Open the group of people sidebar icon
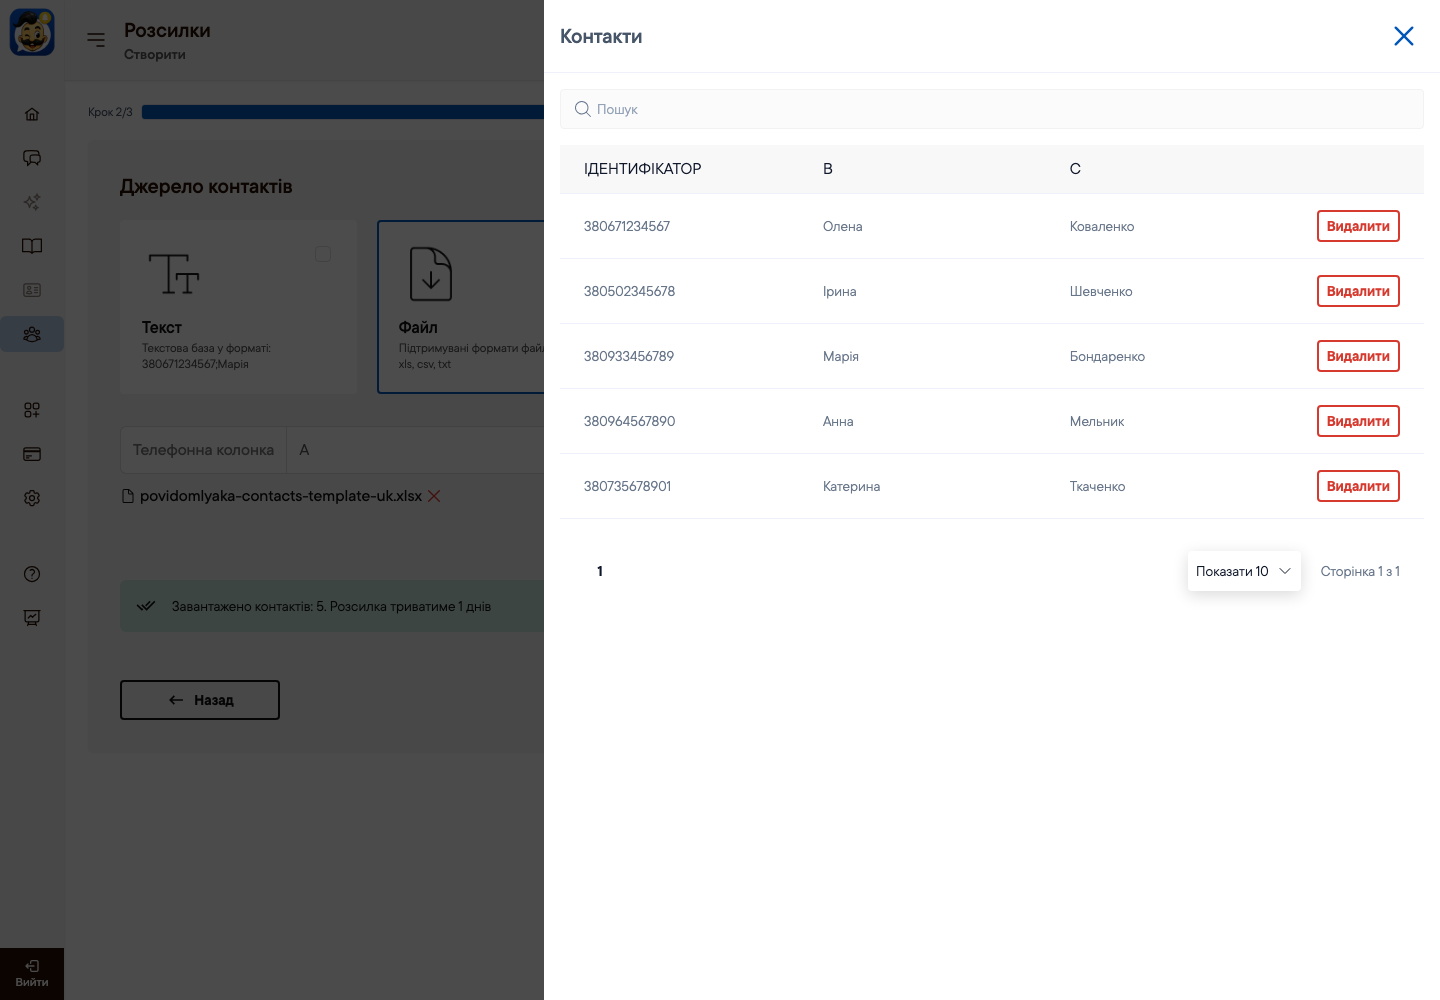The image size is (1440, 1000). (x=32, y=334)
